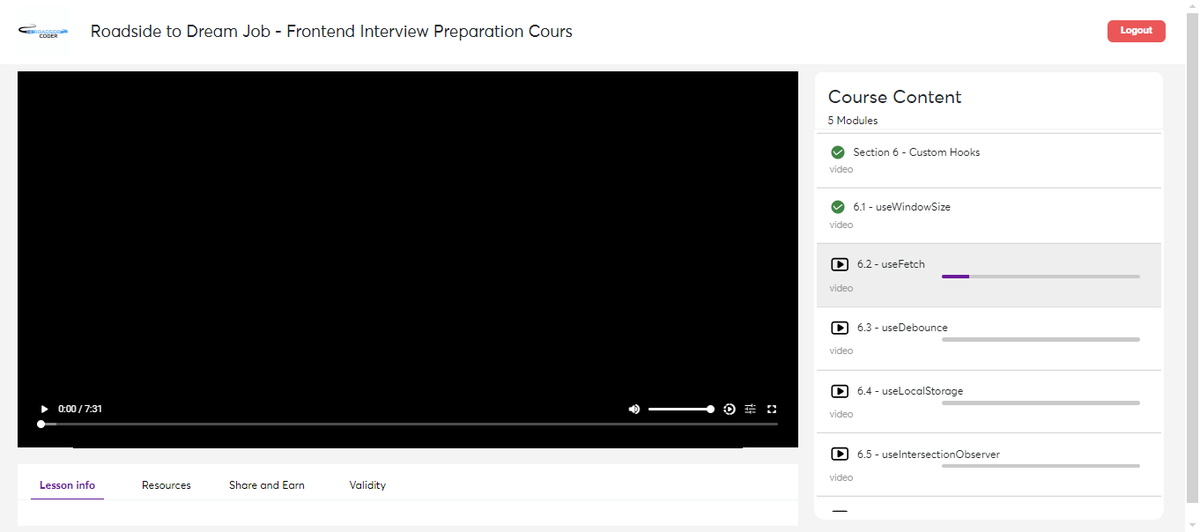1200x532 pixels.
Task: Click play icon beside 6.5 useIntersectionObserver
Action: [840, 454]
